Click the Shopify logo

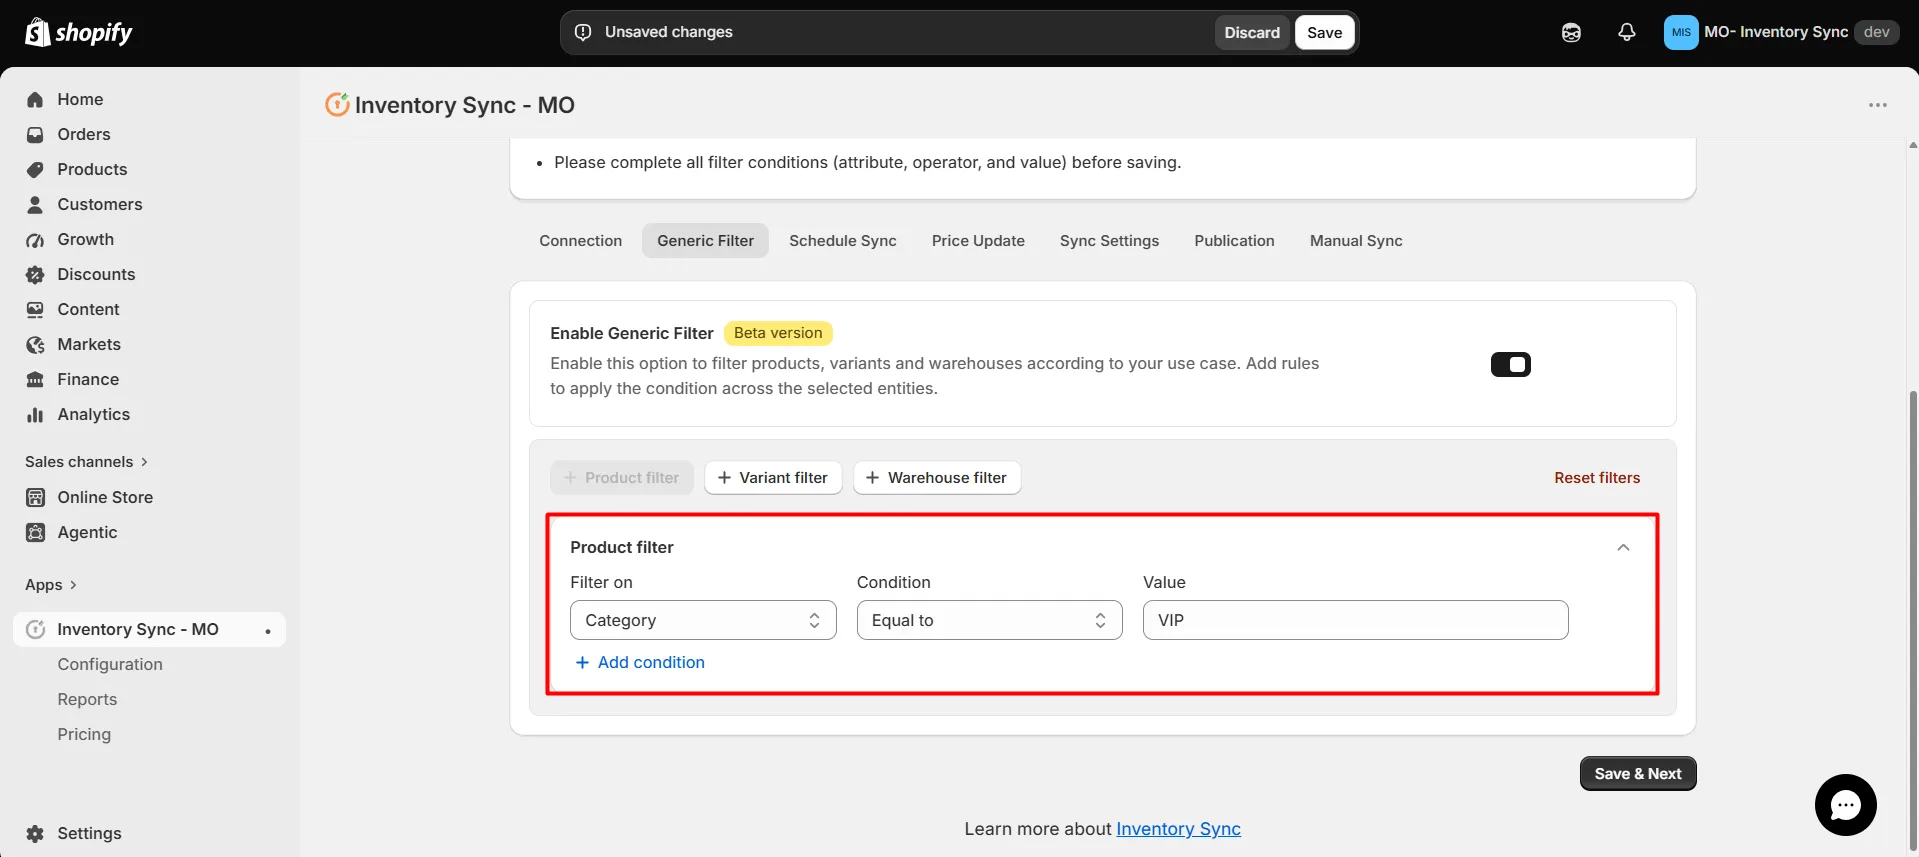(x=78, y=32)
